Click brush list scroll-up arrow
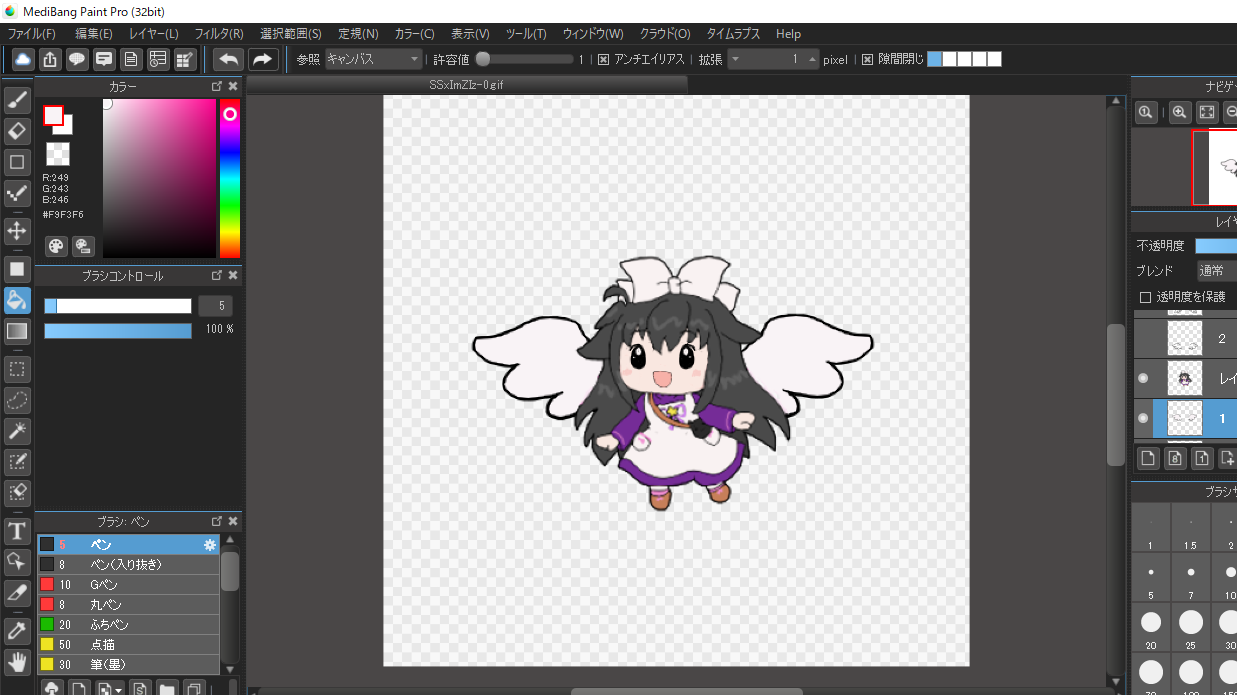The height and width of the screenshot is (695, 1237). (230, 541)
